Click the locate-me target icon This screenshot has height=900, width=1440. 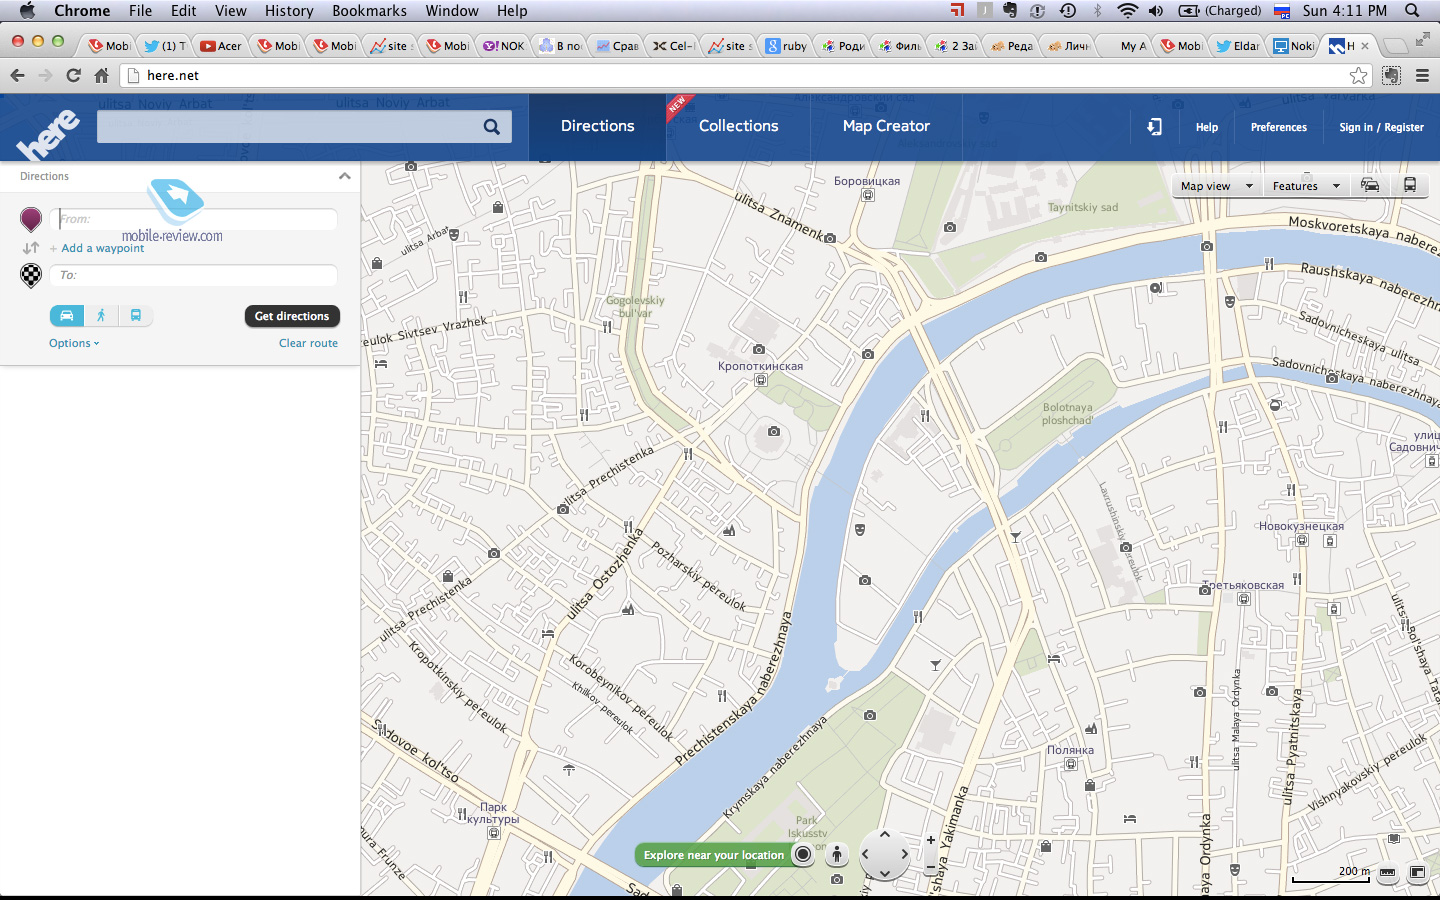pyautogui.click(x=803, y=854)
